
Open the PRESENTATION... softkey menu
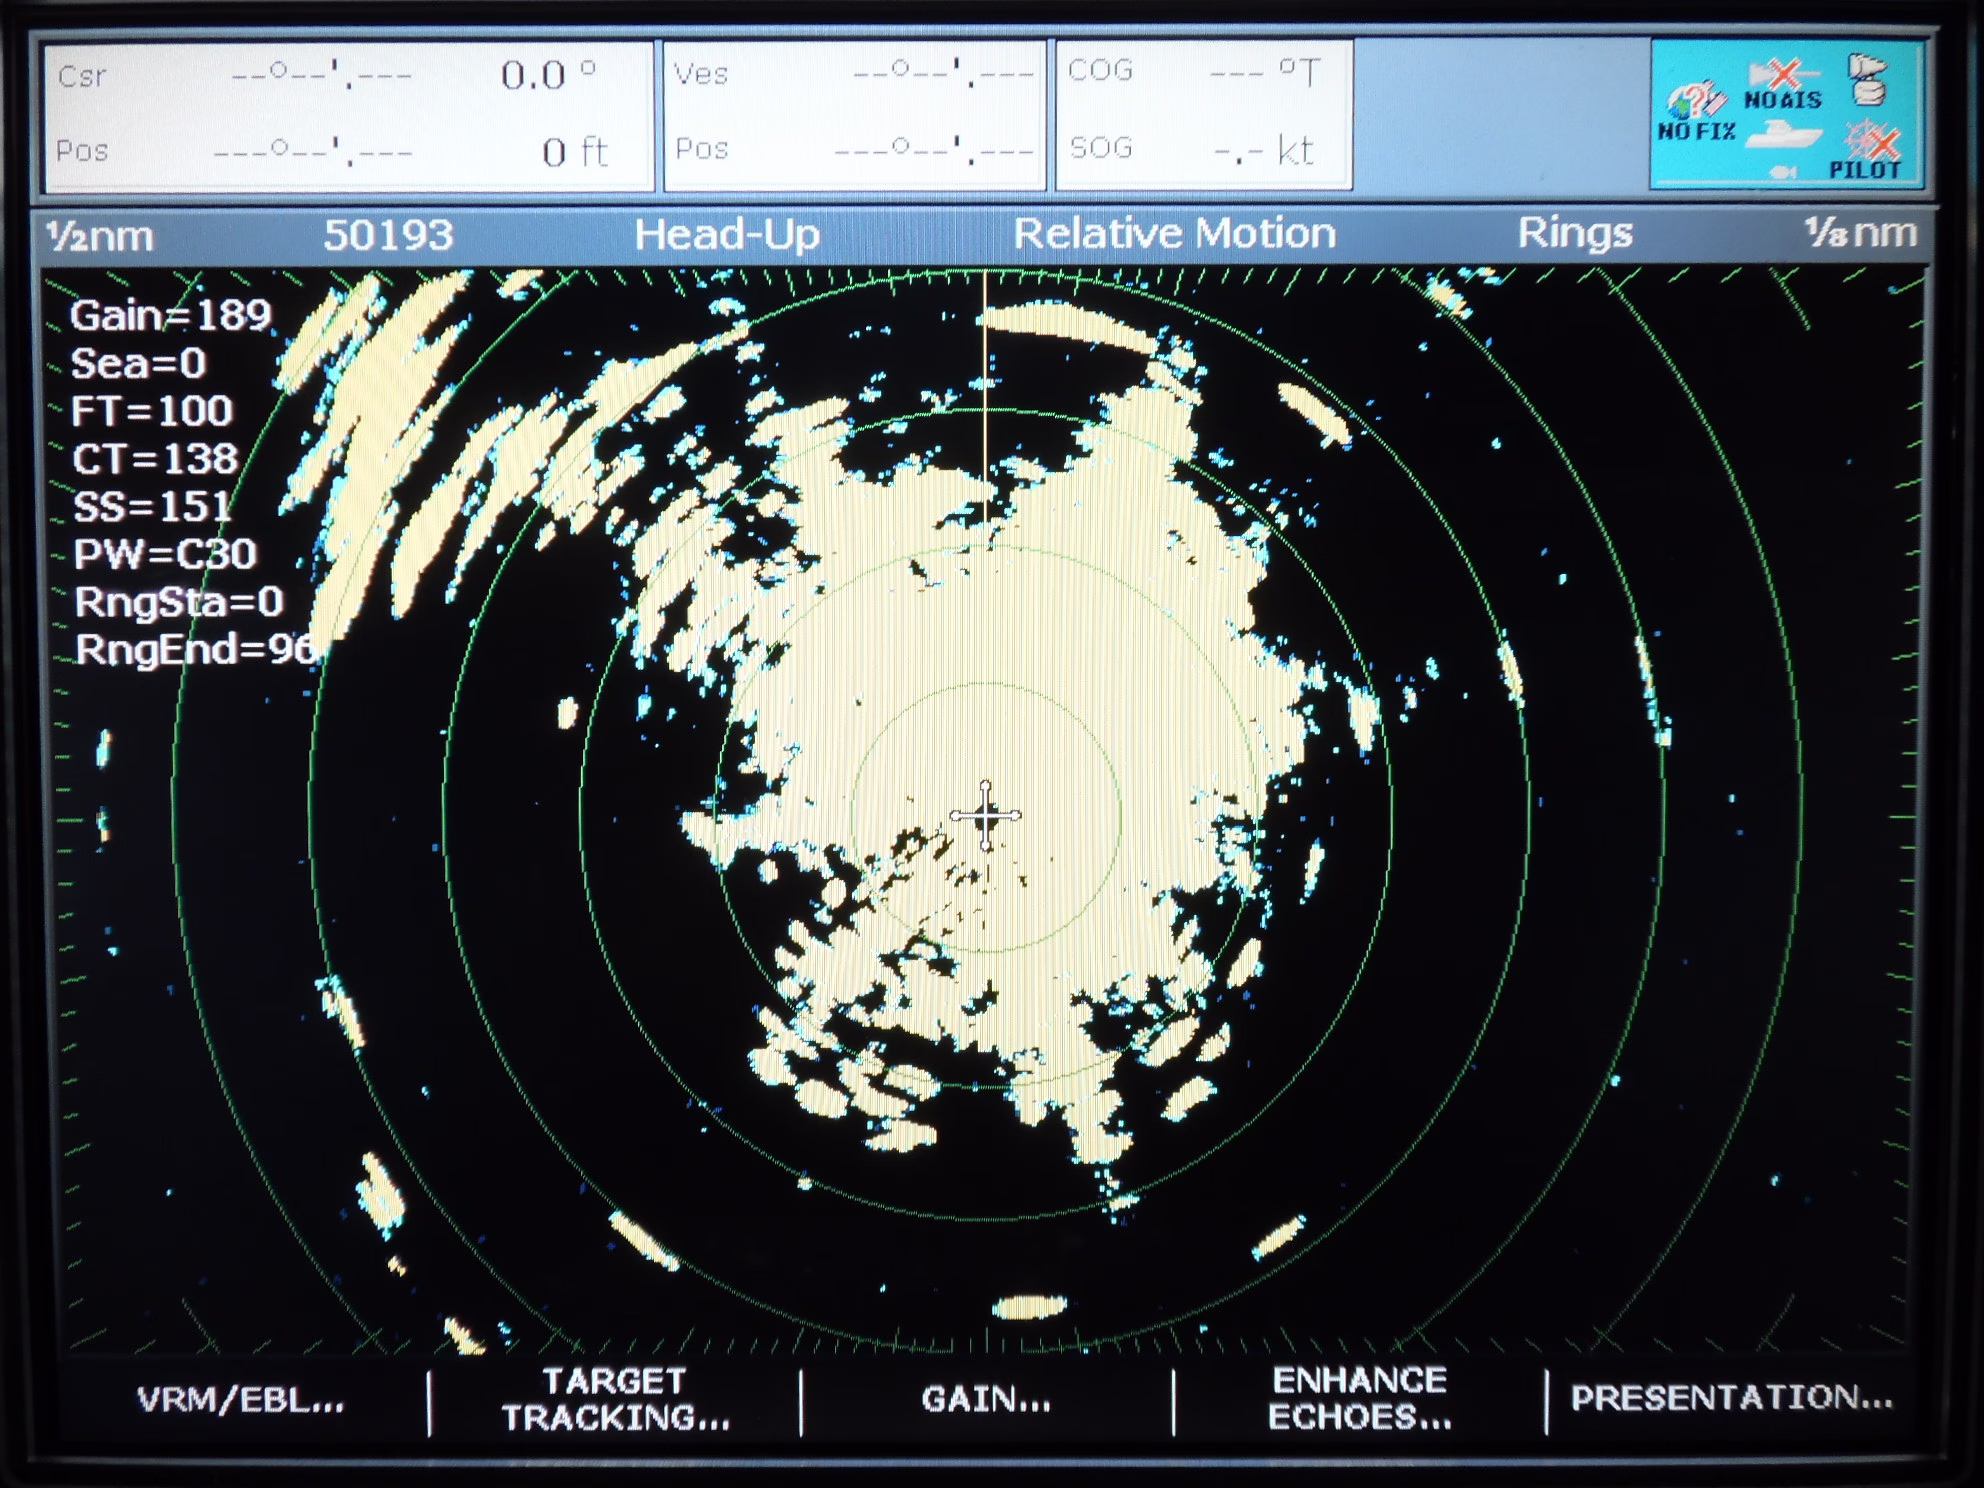1731,1397
